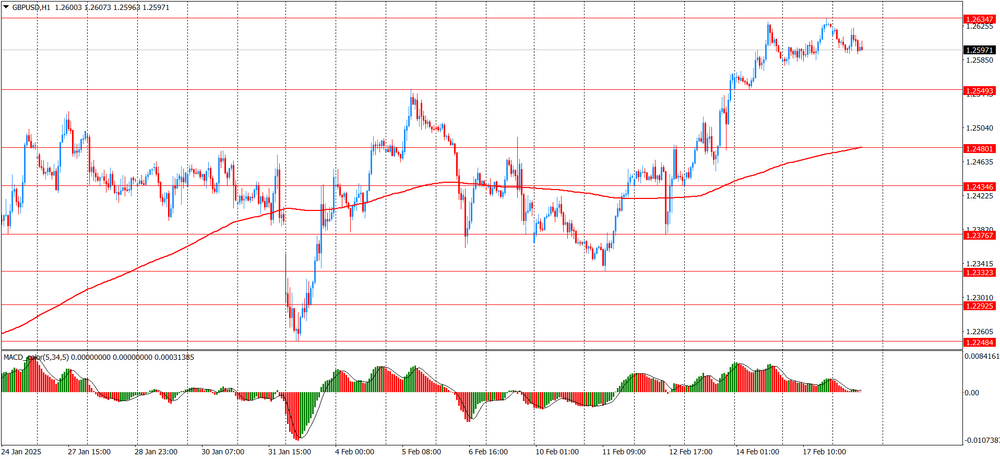Select the 1.25493 horizontal level label
The image size is (1000, 459).
(980, 91)
